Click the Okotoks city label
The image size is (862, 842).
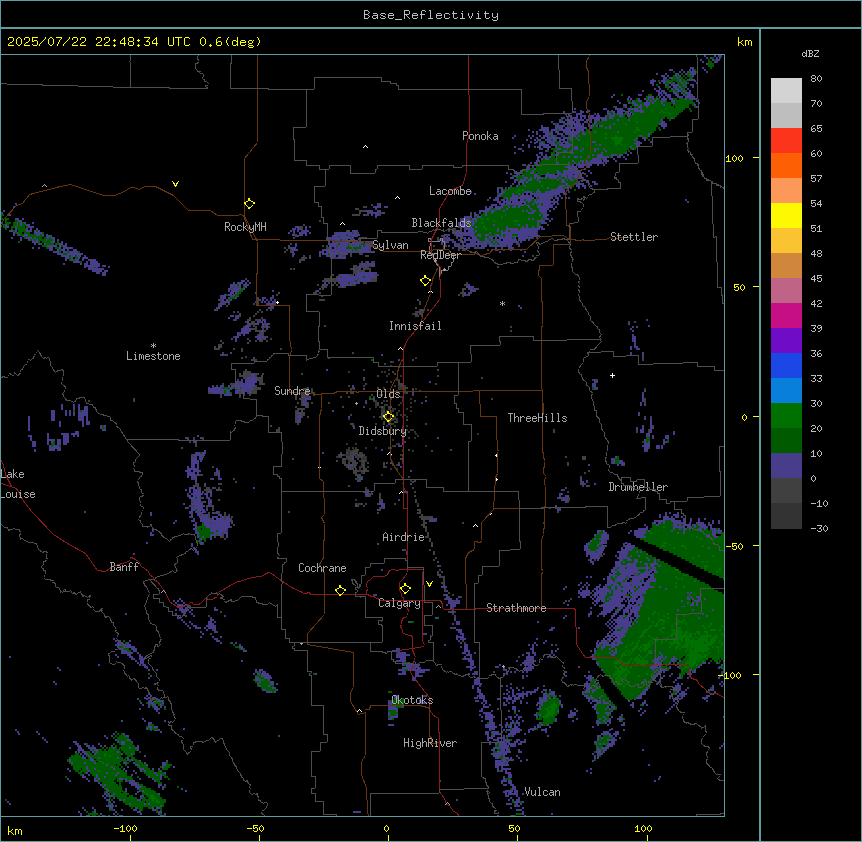tap(412, 700)
